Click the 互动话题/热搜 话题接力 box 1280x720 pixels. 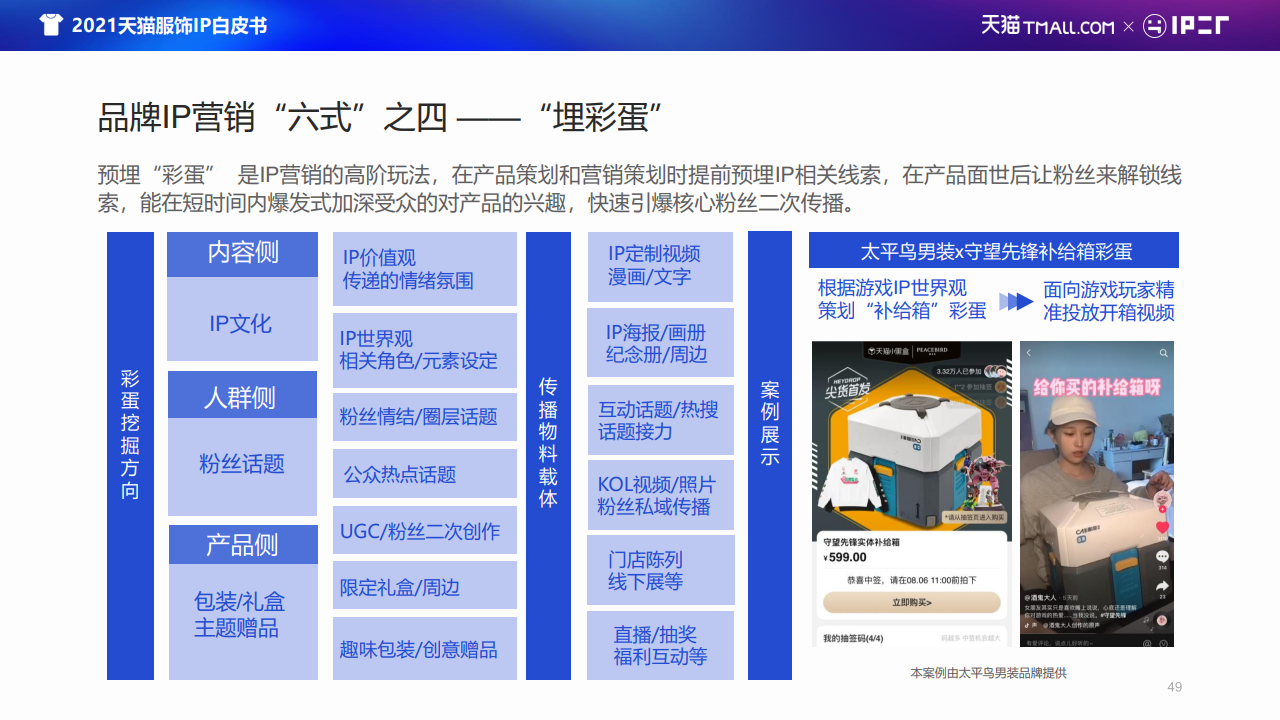[660, 420]
